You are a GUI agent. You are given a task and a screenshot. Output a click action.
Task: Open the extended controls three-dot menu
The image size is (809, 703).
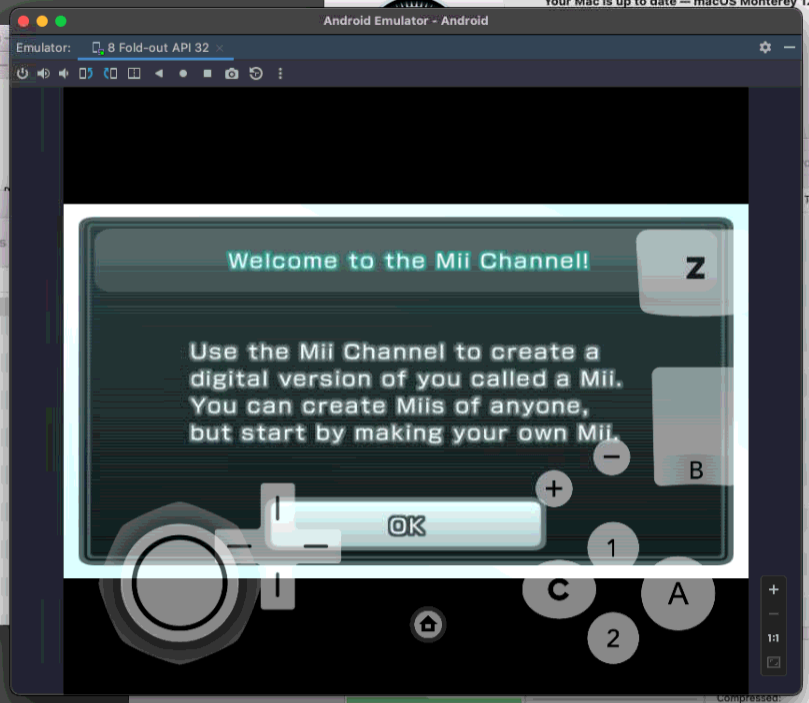(280, 73)
